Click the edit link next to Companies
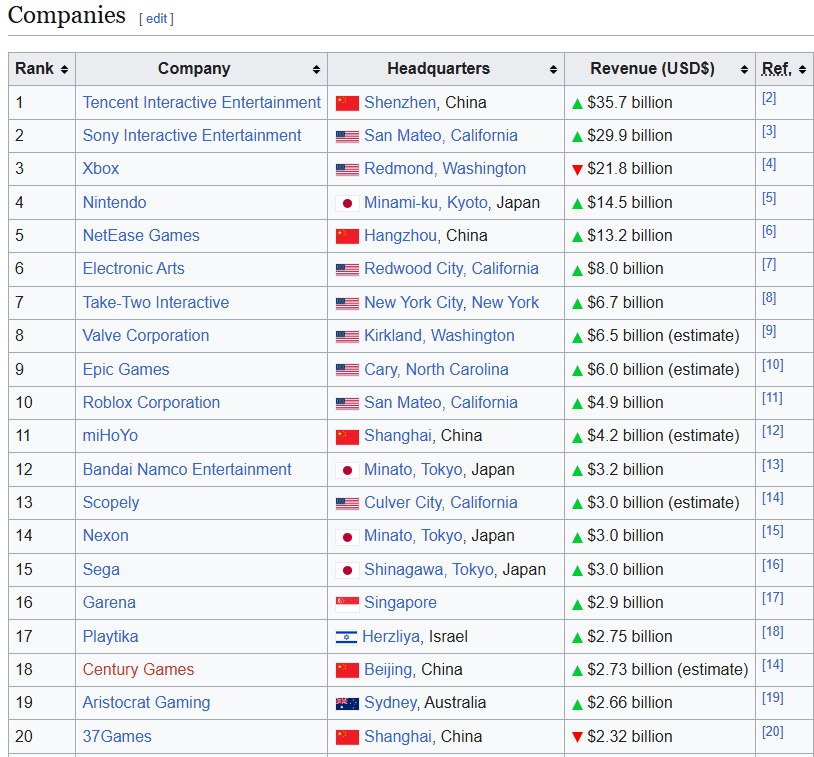The image size is (814, 757). 156,19
